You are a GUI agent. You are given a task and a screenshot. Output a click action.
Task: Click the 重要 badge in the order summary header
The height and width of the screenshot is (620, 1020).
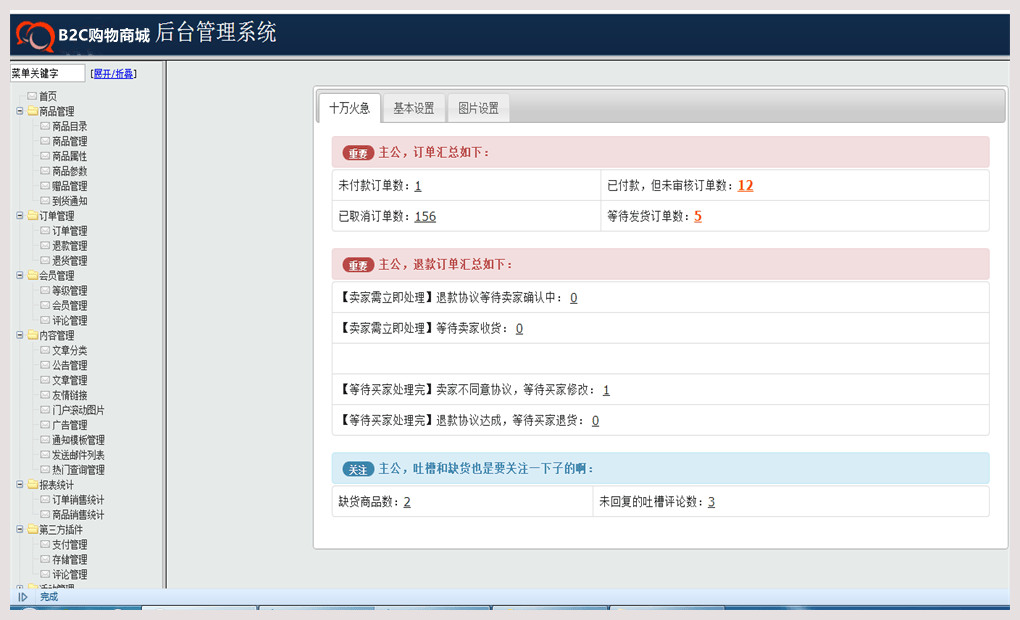357,150
